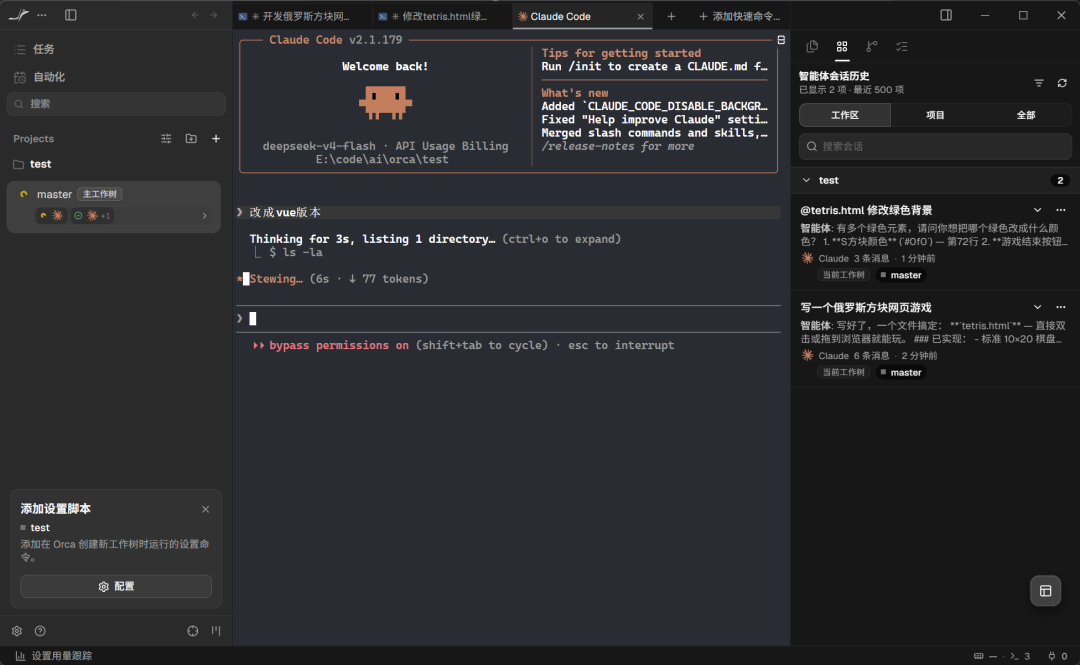This screenshot has width=1080, height=665.
Task: Open the checklist tab in right panel
Action: pyautogui.click(x=902, y=46)
